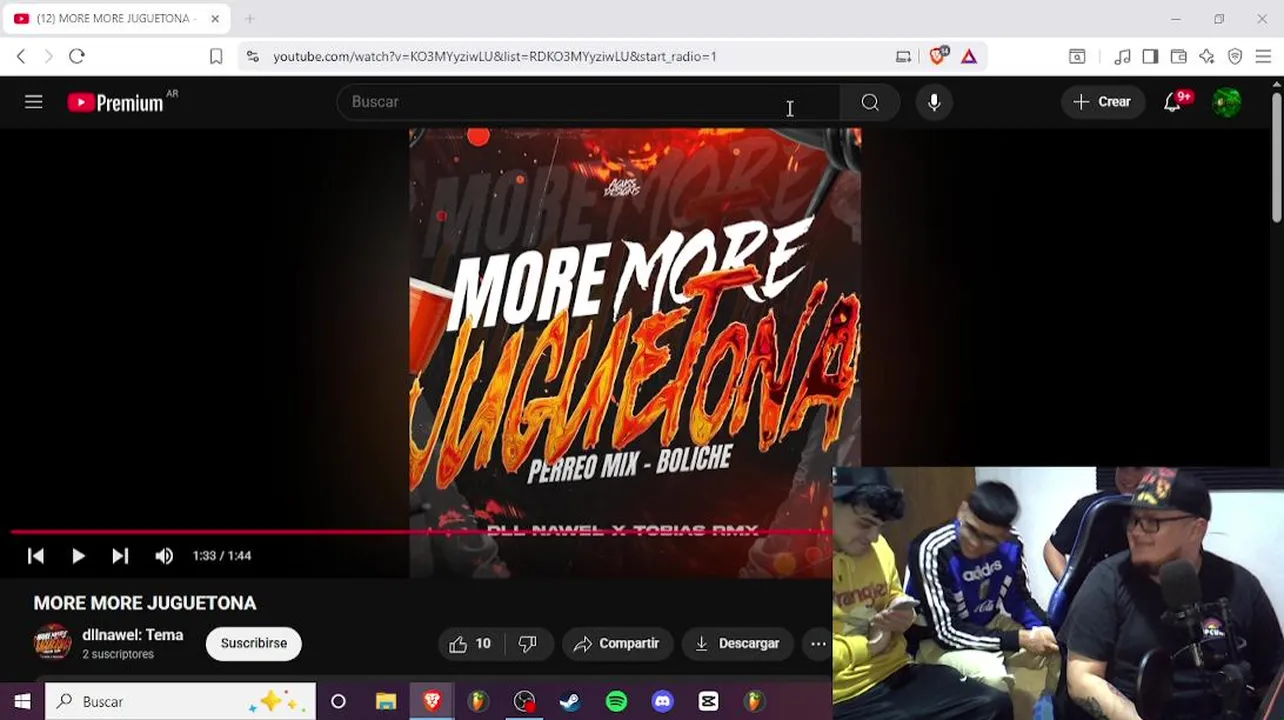Open Steam from taskbar
This screenshot has height=720, width=1284.
[x=570, y=702]
